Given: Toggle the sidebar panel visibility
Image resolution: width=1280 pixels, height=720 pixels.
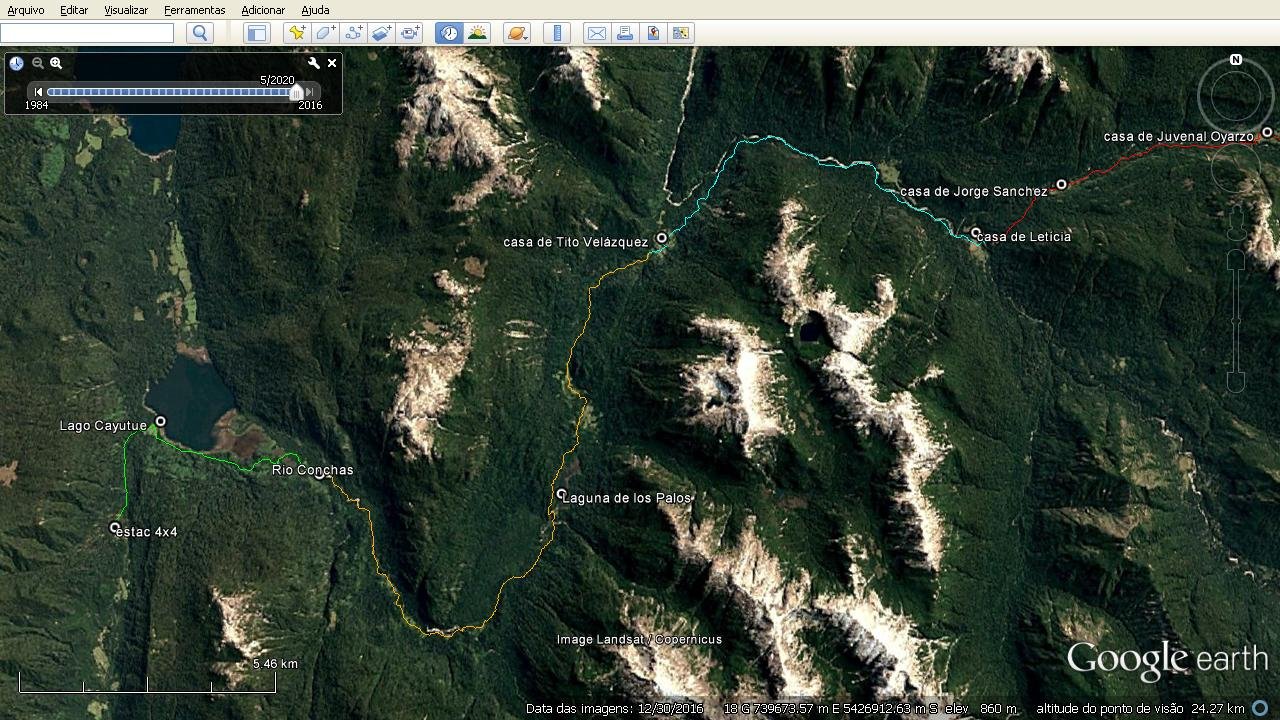Looking at the screenshot, I should (257, 33).
